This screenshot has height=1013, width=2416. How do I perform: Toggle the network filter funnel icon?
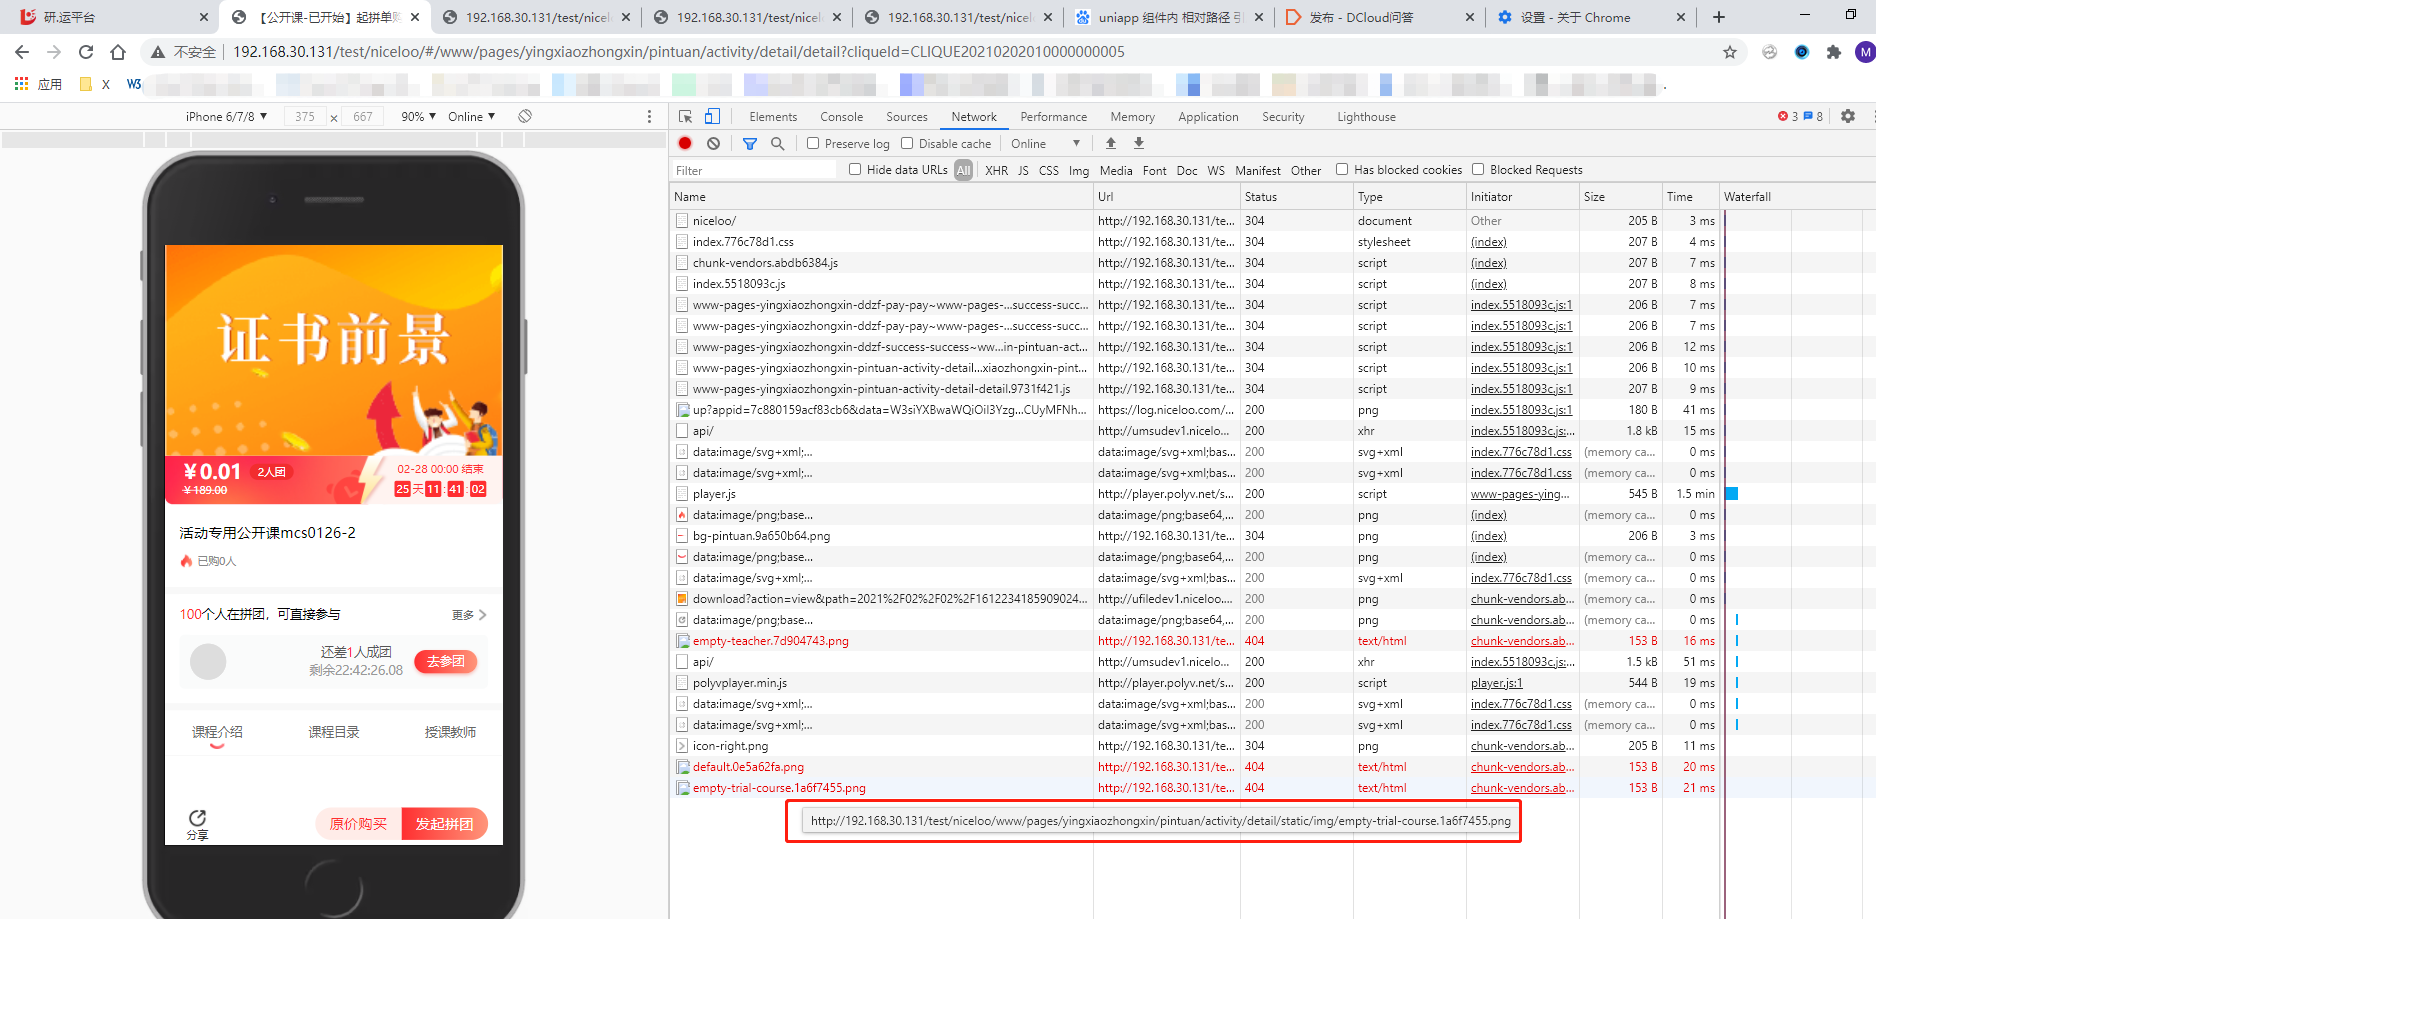pyautogui.click(x=750, y=144)
